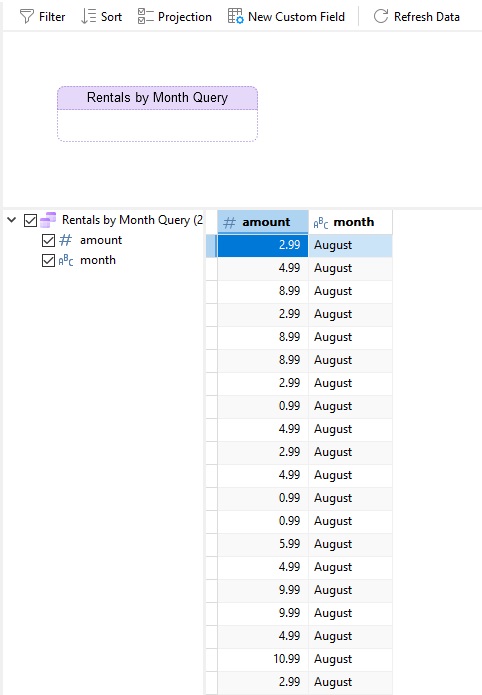Click the amount column header

(263, 222)
